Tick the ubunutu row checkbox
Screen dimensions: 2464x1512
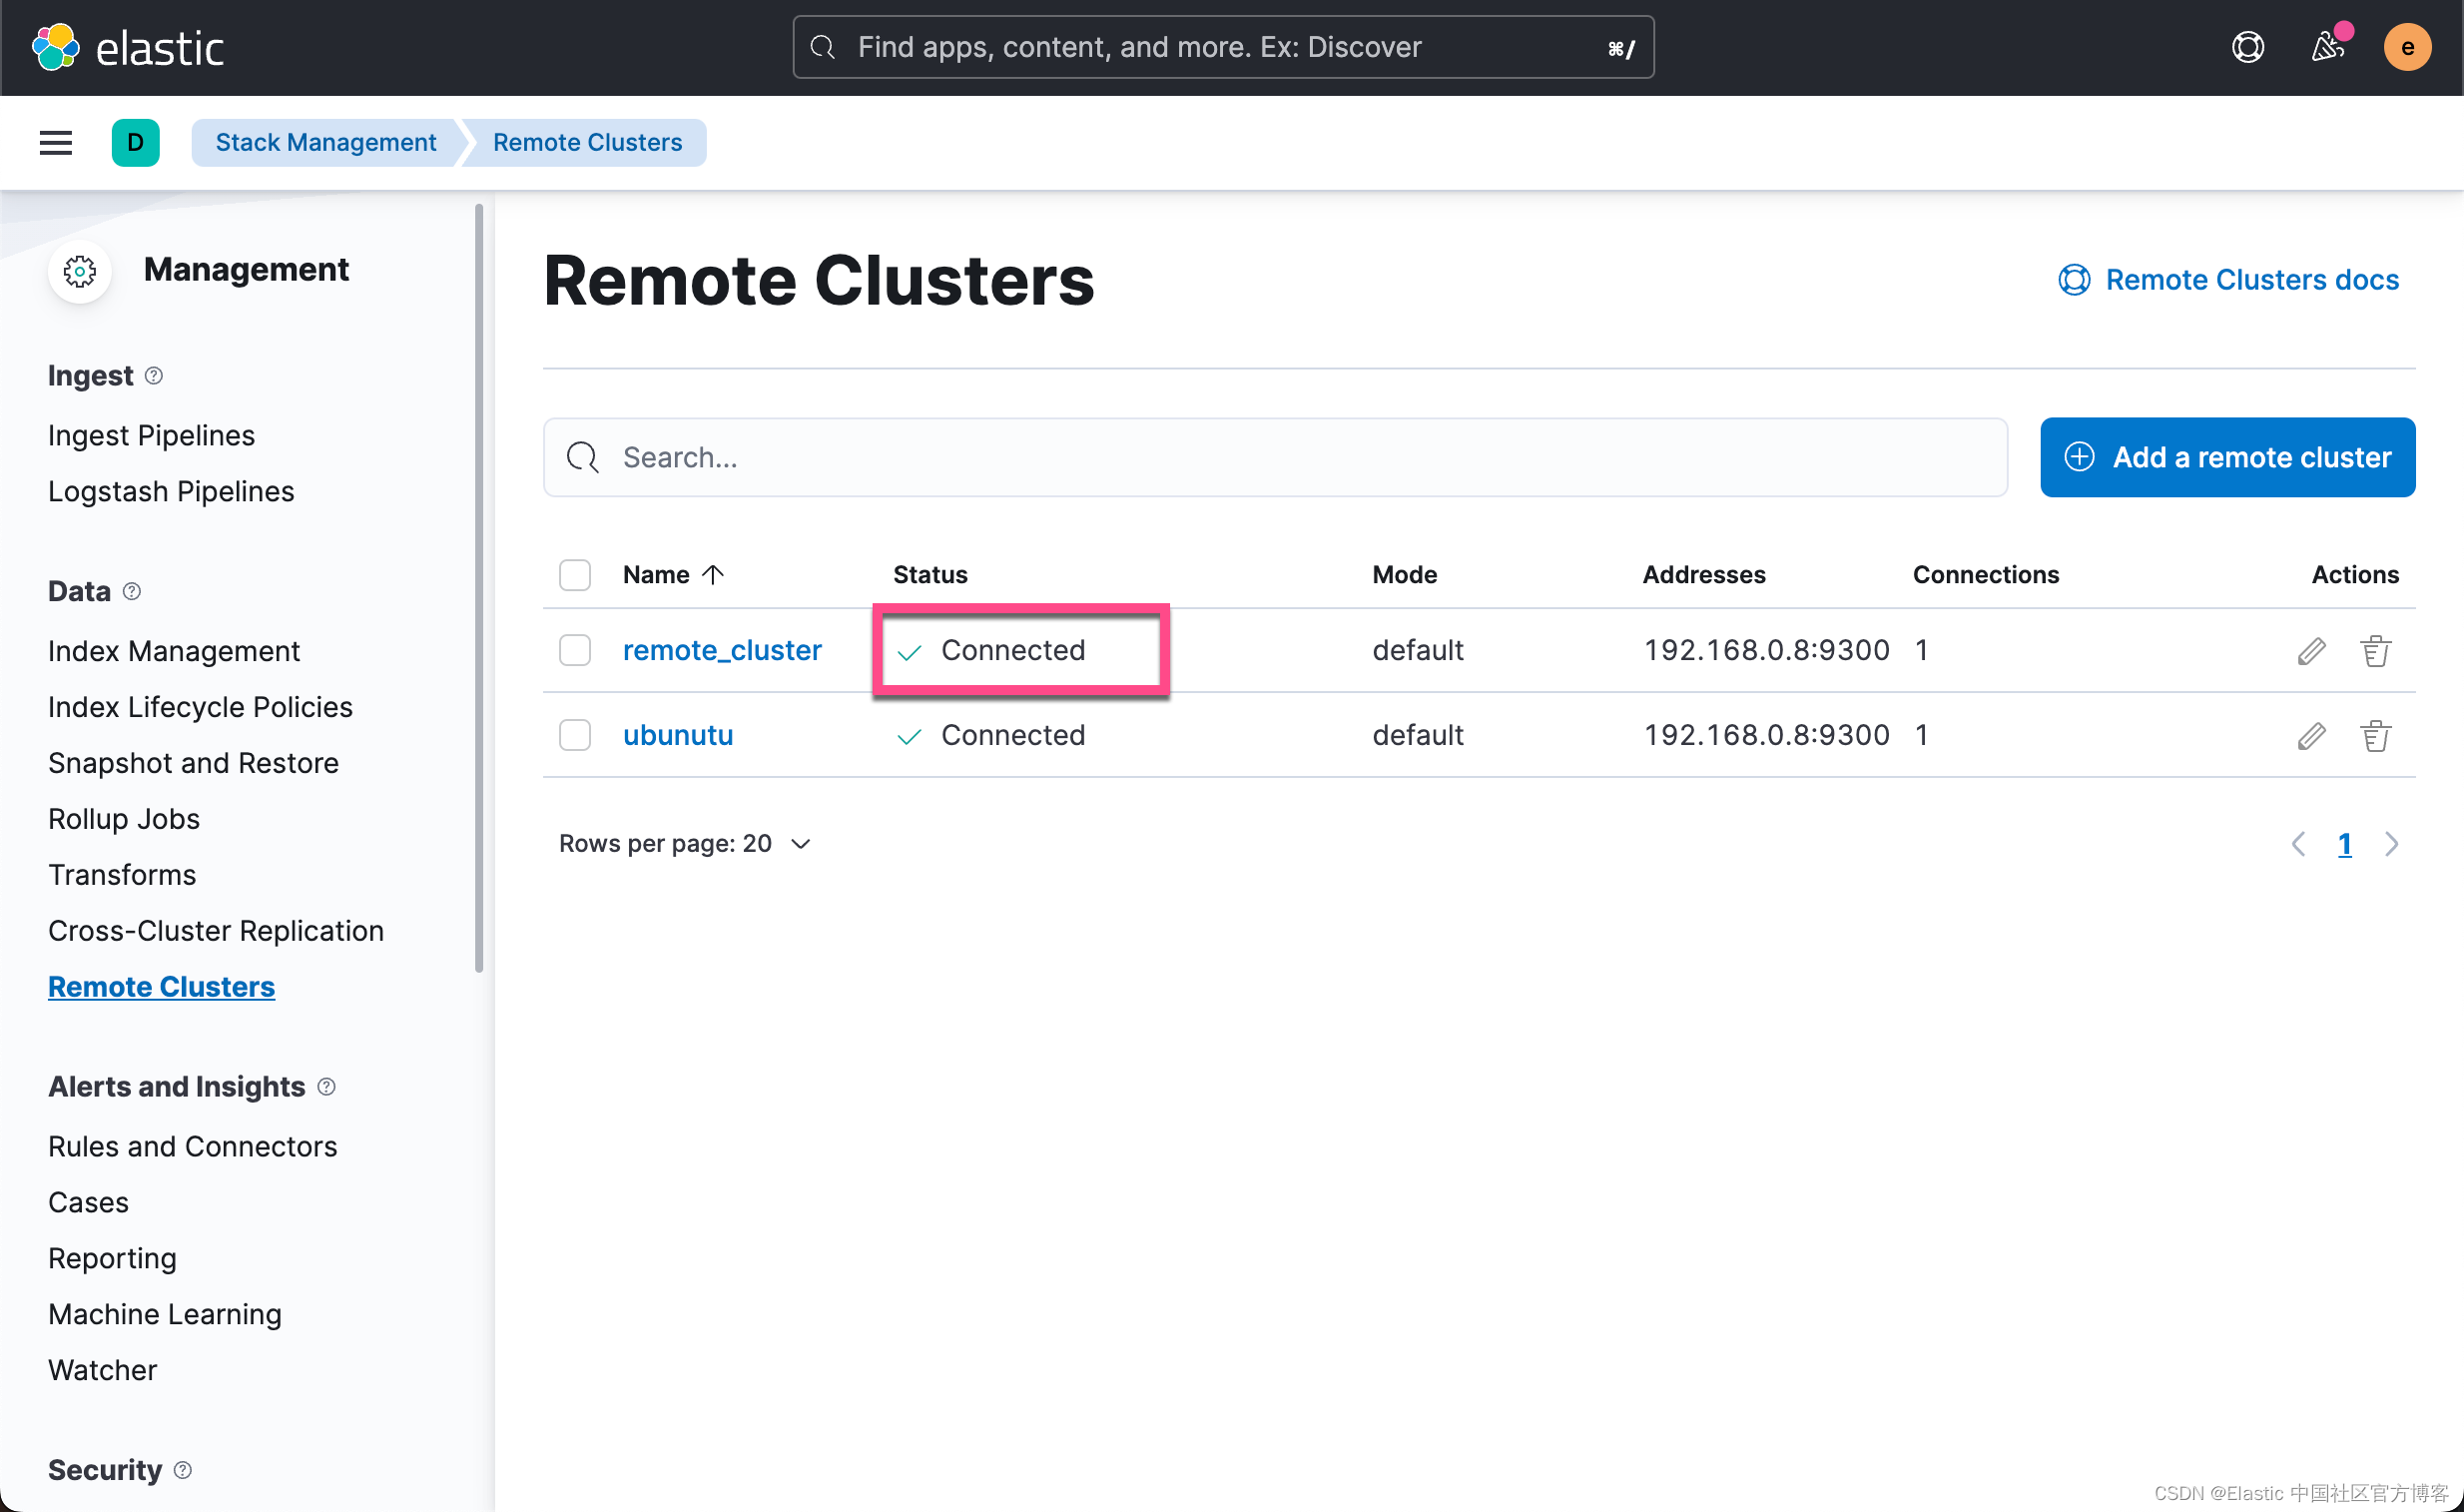[x=575, y=736]
